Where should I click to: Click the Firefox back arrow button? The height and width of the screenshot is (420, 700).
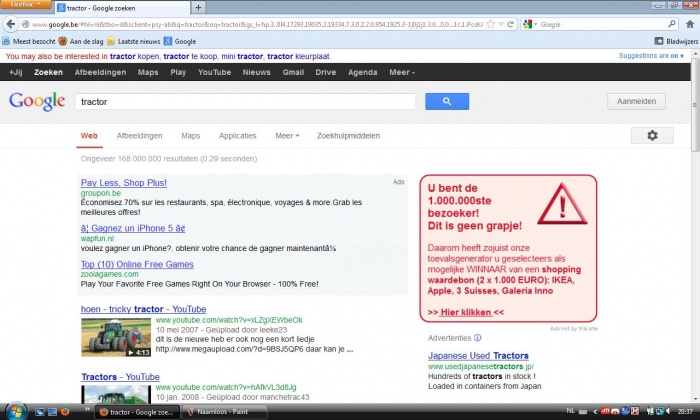(x=11, y=24)
